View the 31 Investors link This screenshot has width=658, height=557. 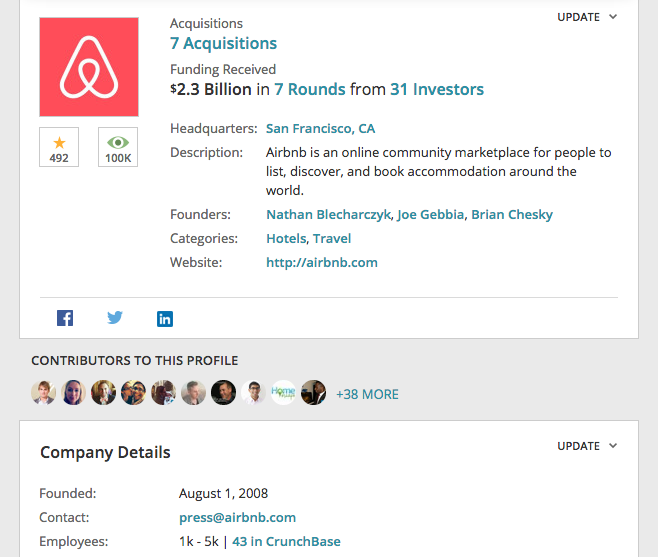(437, 89)
